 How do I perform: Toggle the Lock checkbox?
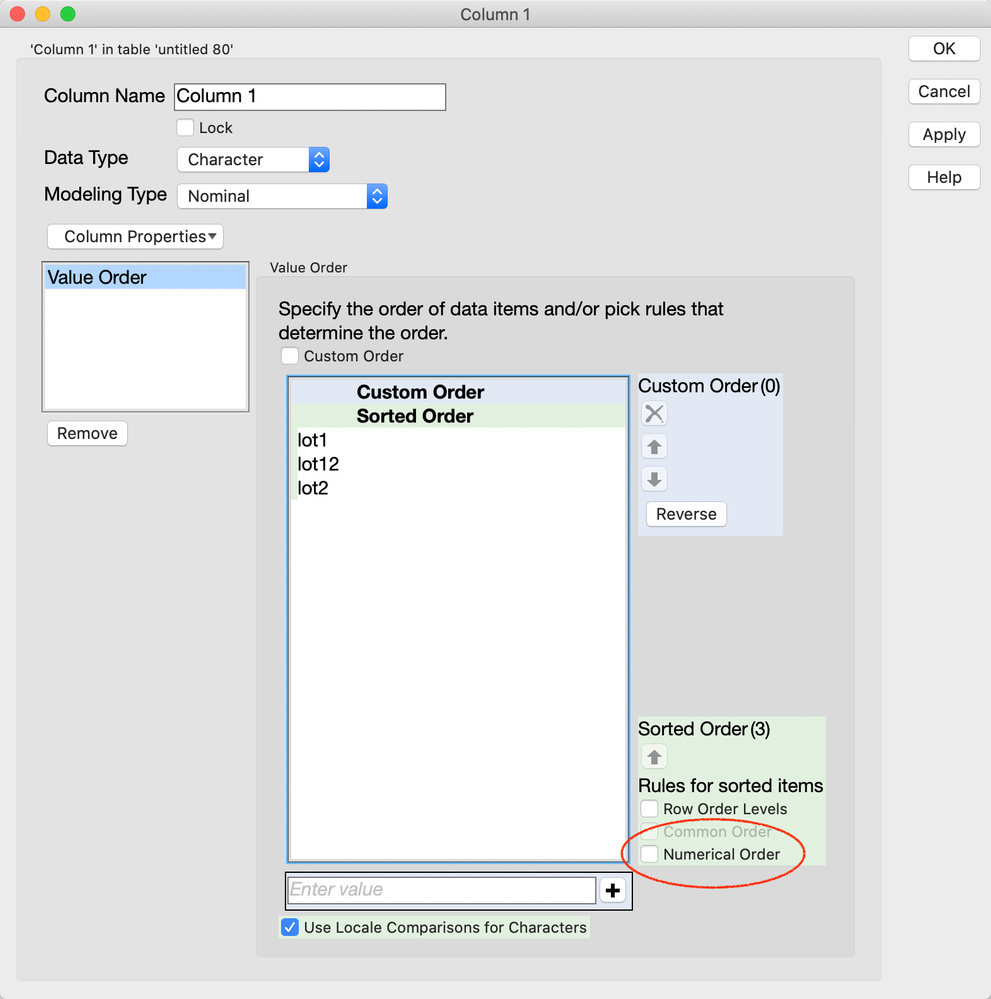pyautogui.click(x=185, y=127)
